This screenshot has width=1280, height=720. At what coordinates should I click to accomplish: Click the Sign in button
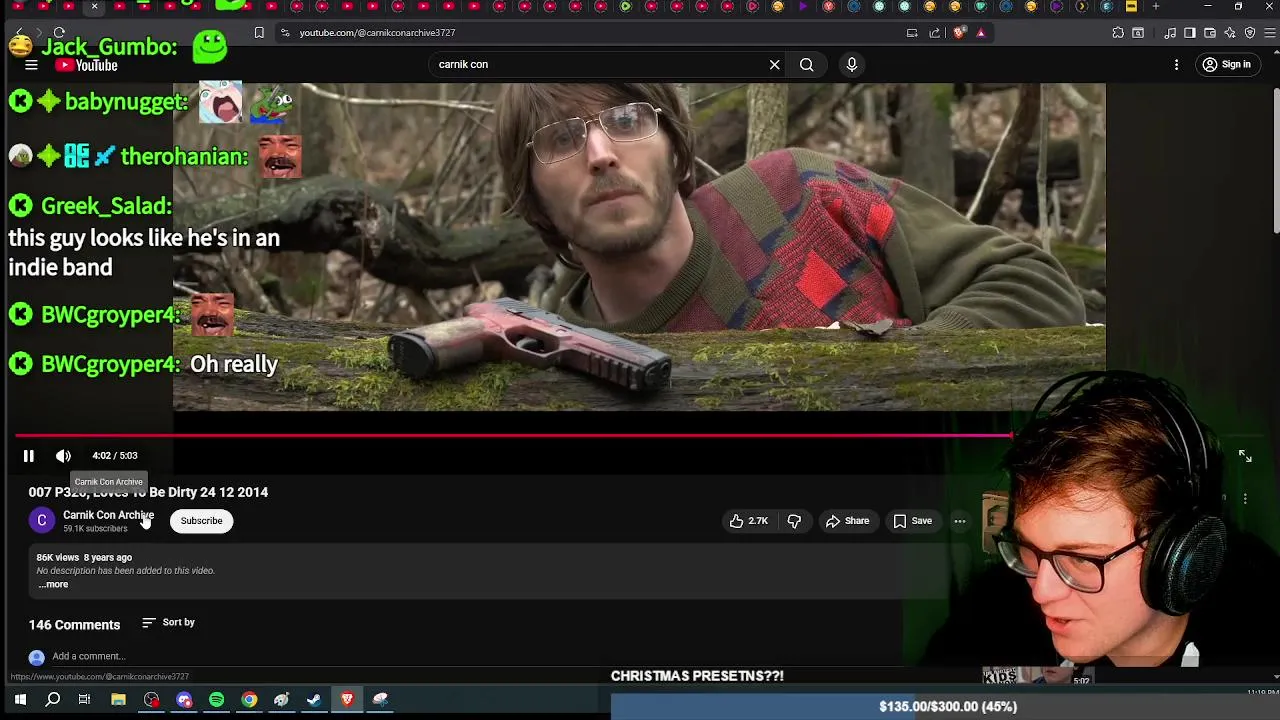click(1227, 65)
